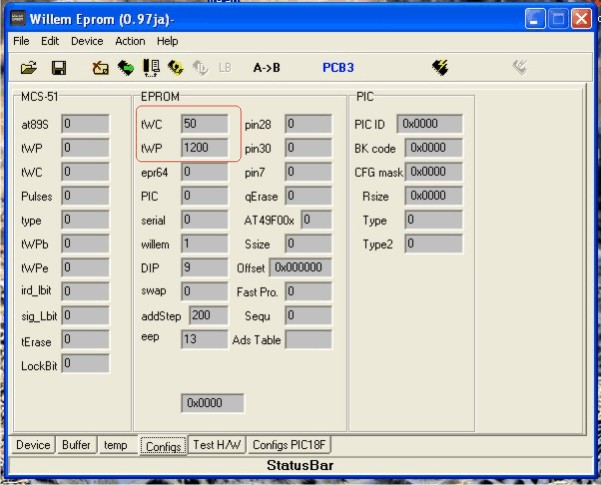This screenshot has height=485, width=601.
Task: Switch to the Test H/W tab
Action: [x=217, y=445]
